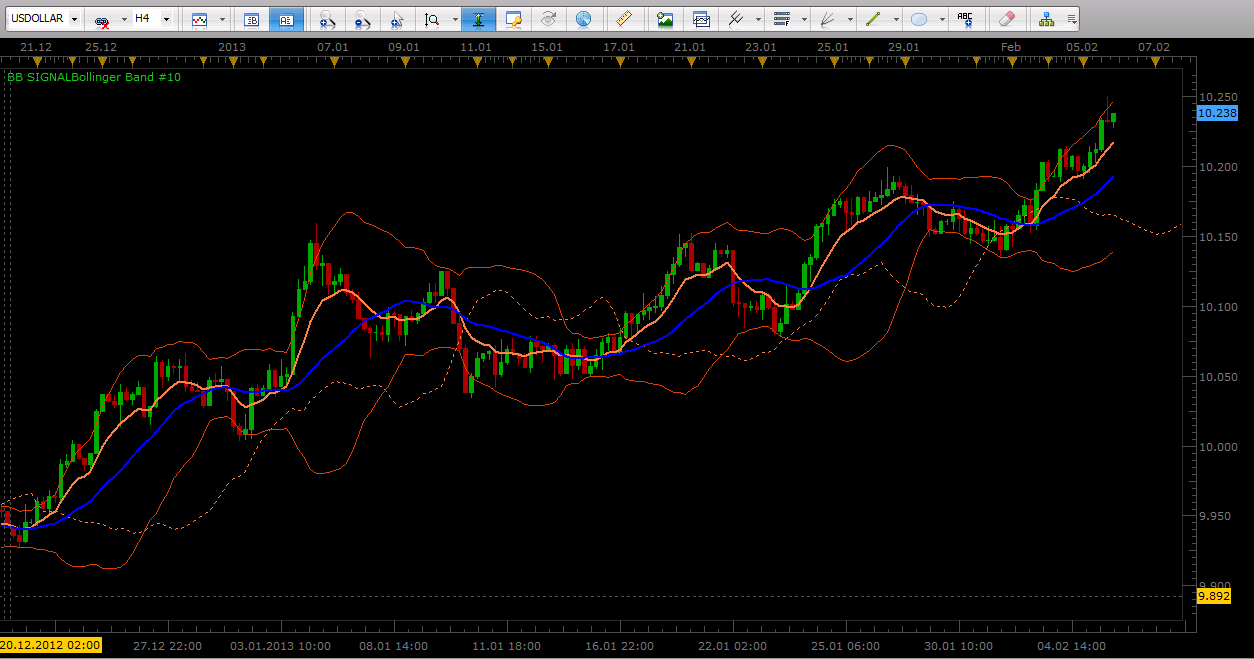Select the Zoom Out magnifier tool
This screenshot has height=659, width=1254.
pos(360,18)
